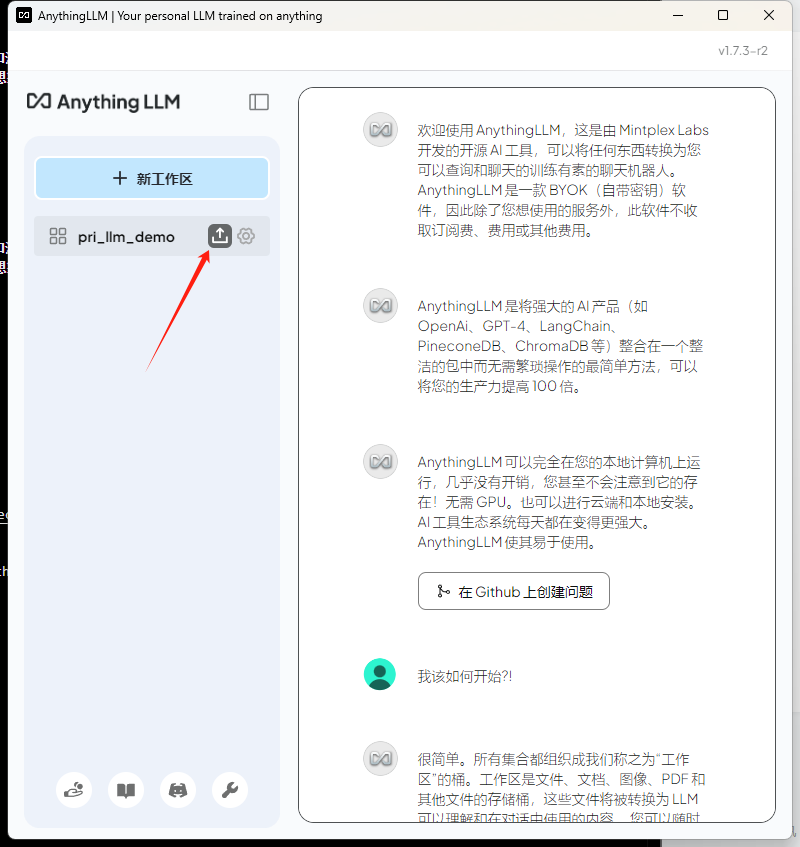800x847 pixels.
Task: Click the upload documents icon for pri_llm_demo
Action: tap(220, 236)
